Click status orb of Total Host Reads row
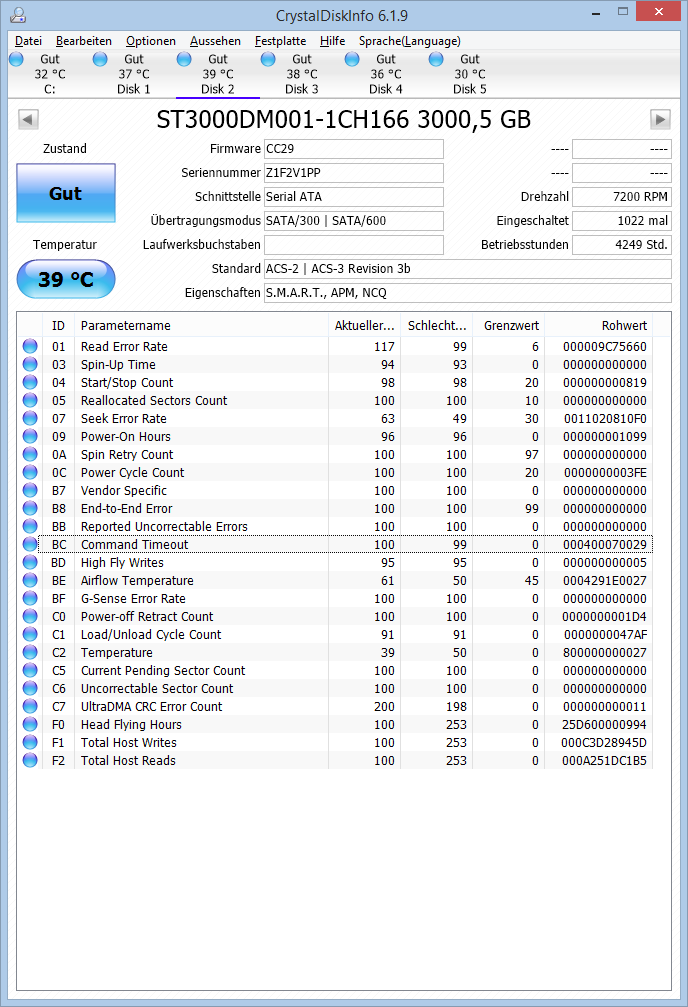The image size is (688, 1007). click(x=30, y=760)
